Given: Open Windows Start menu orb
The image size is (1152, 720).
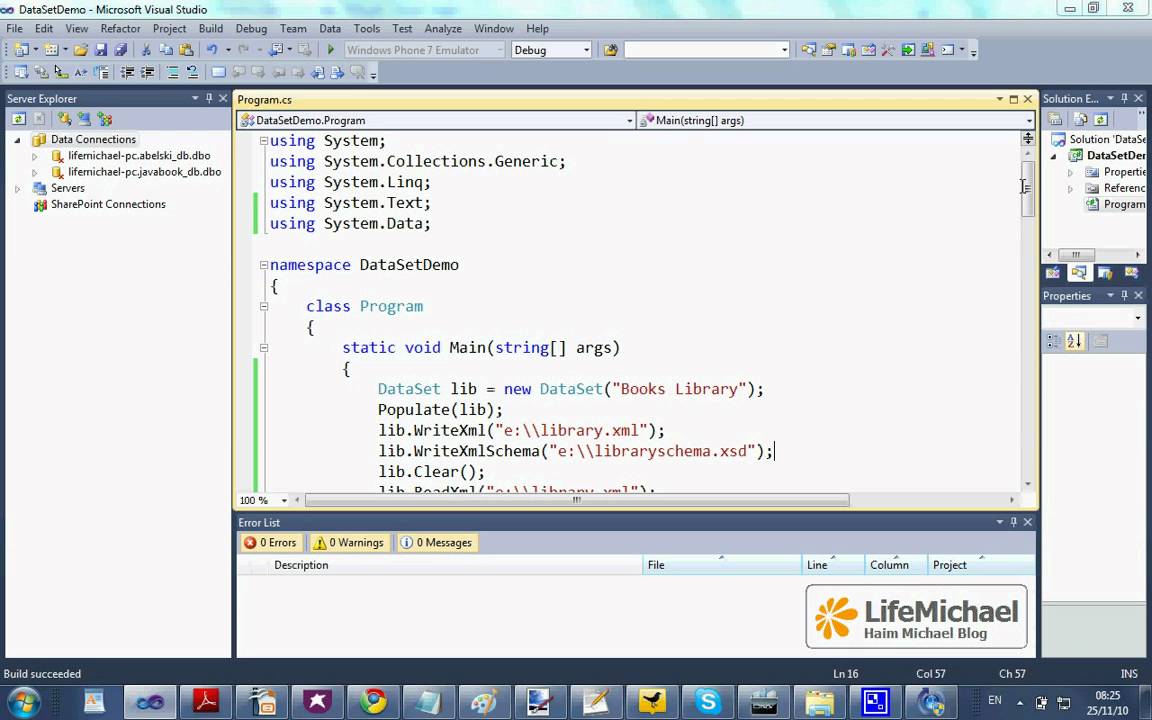Looking at the screenshot, I should coord(24,700).
